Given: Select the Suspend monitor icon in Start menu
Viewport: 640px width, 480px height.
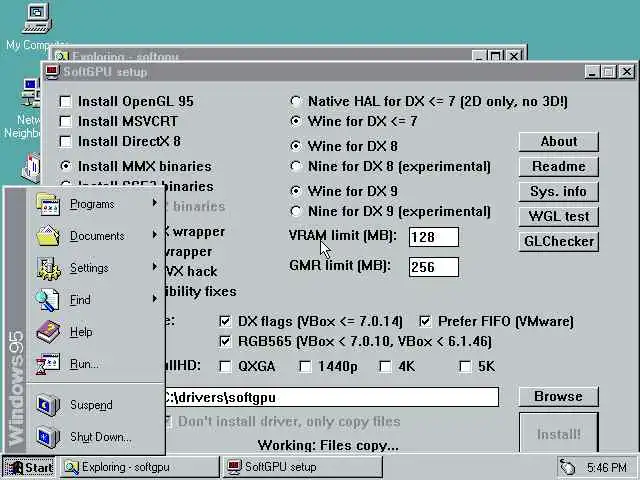Looking at the screenshot, I should [48, 405].
